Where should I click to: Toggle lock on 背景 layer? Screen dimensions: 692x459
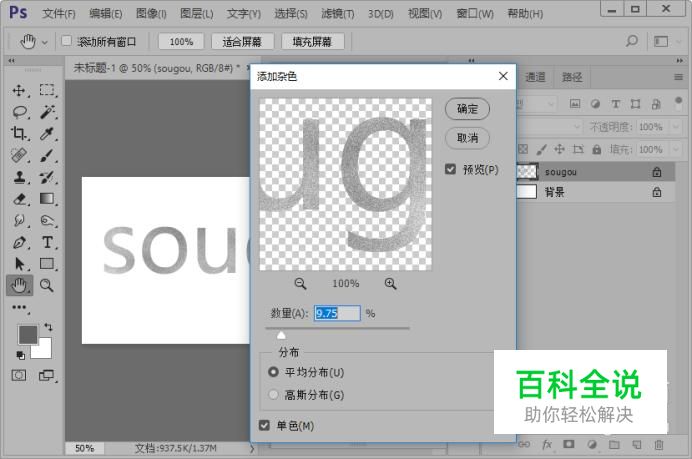point(657,192)
